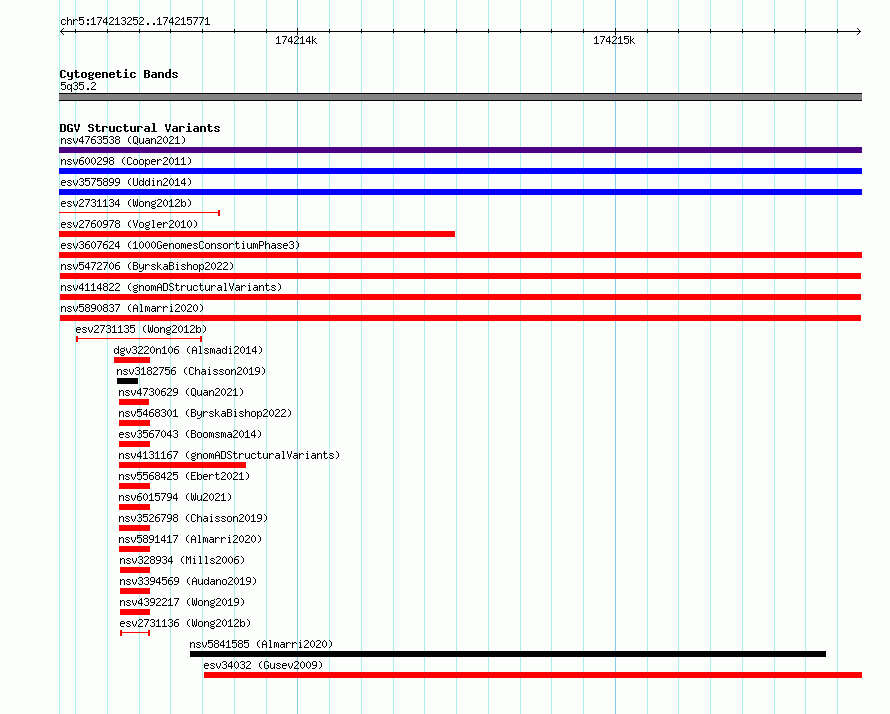Click the red nsv328934 variant bar
The height and width of the screenshot is (714, 890).
point(135,570)
